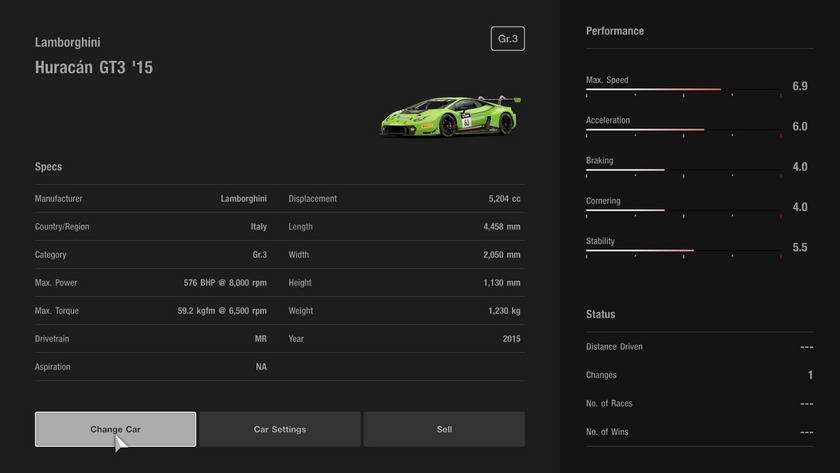This screenshot has width=840, height=473.
Task: Select the Distance Driven status row
Action: (x=699, y=347)
